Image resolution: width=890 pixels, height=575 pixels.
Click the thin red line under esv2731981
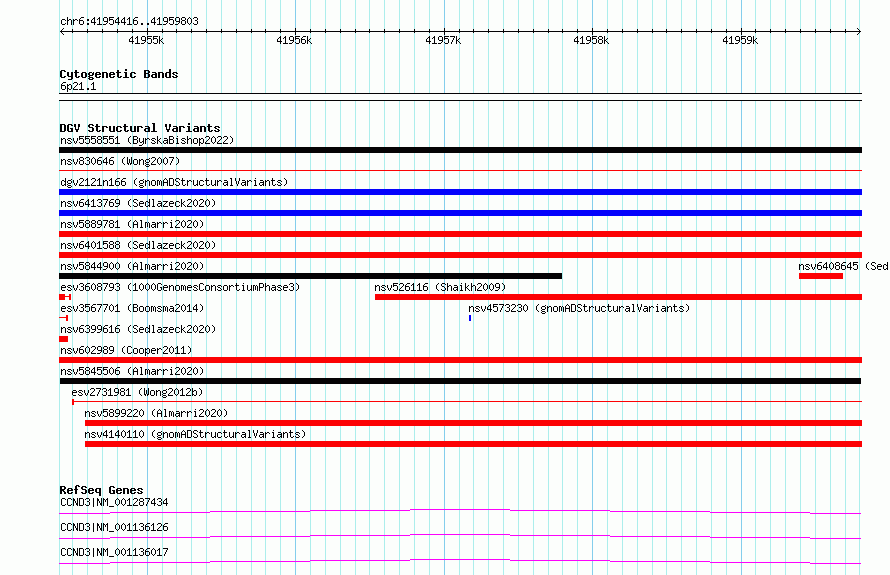pyautogui.click(x=467, y=402)
